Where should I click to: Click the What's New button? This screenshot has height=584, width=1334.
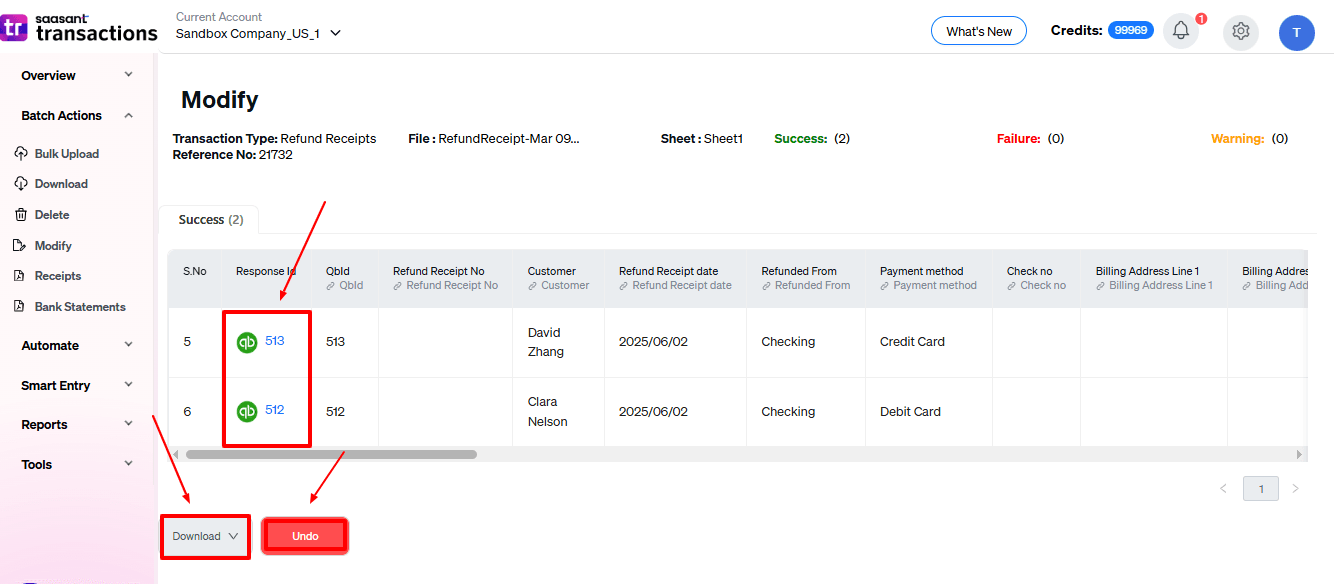978,31
